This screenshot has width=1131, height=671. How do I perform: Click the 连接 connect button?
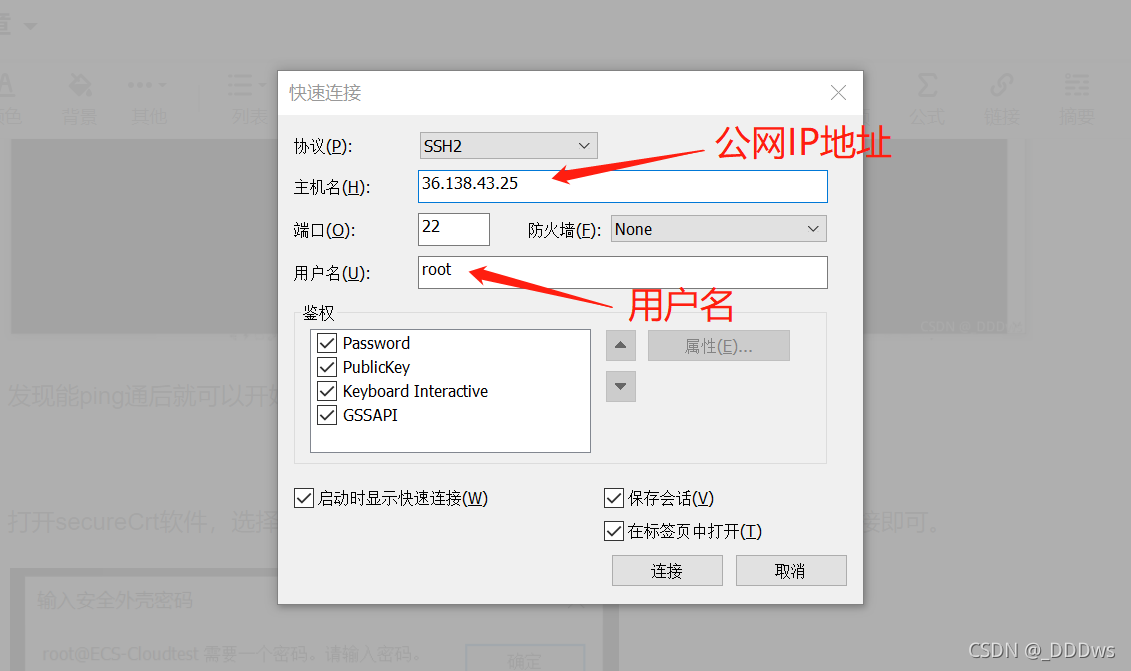click(667, 571)
